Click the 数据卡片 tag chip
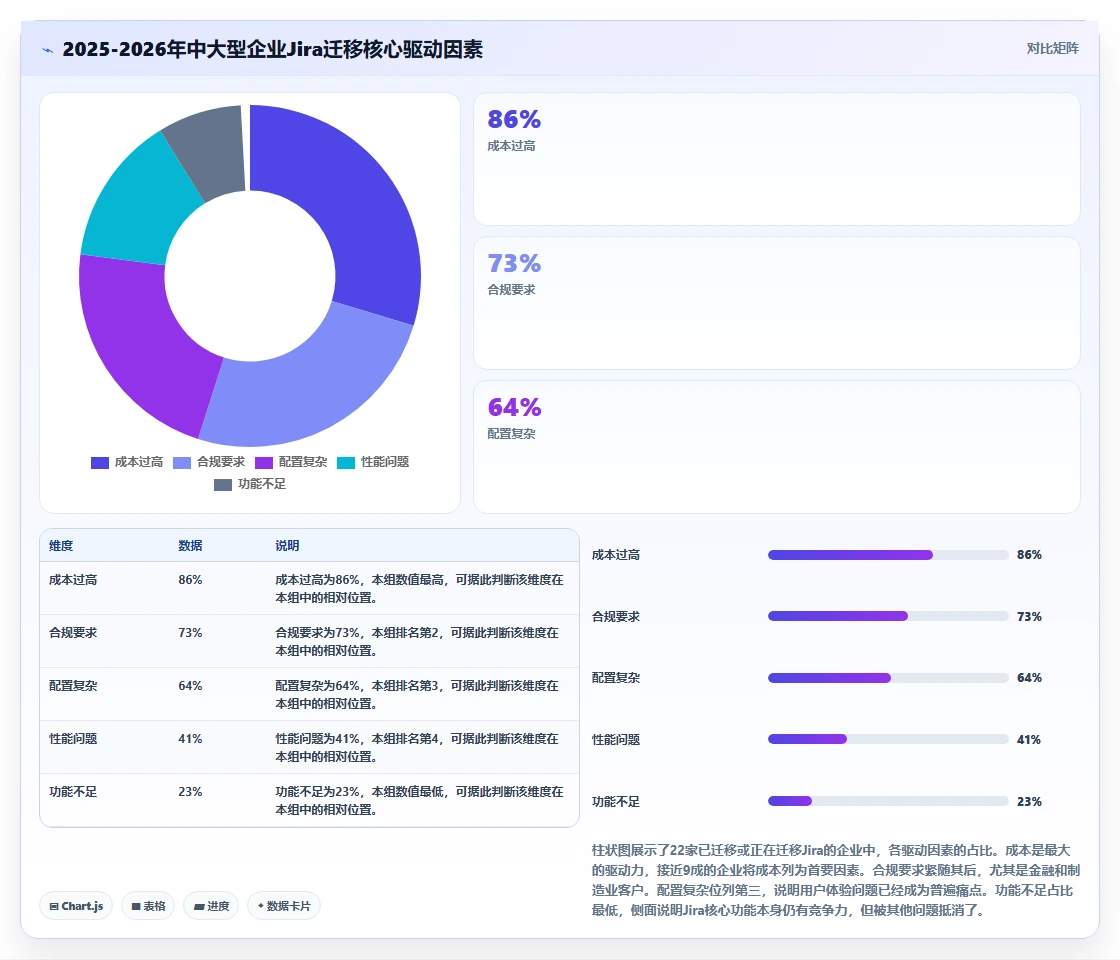The image size is (1120, 960). click(284, 906)
